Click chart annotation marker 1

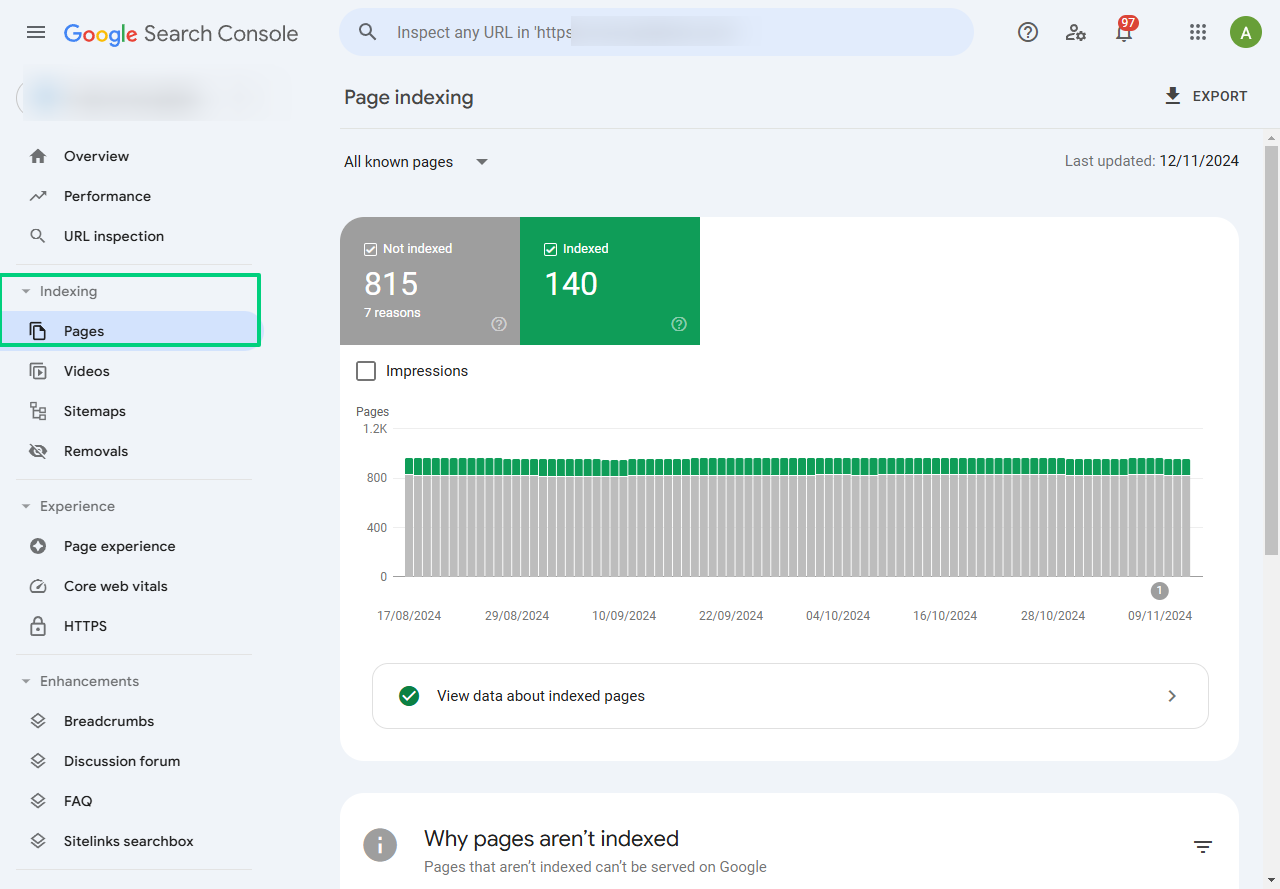1159,591
